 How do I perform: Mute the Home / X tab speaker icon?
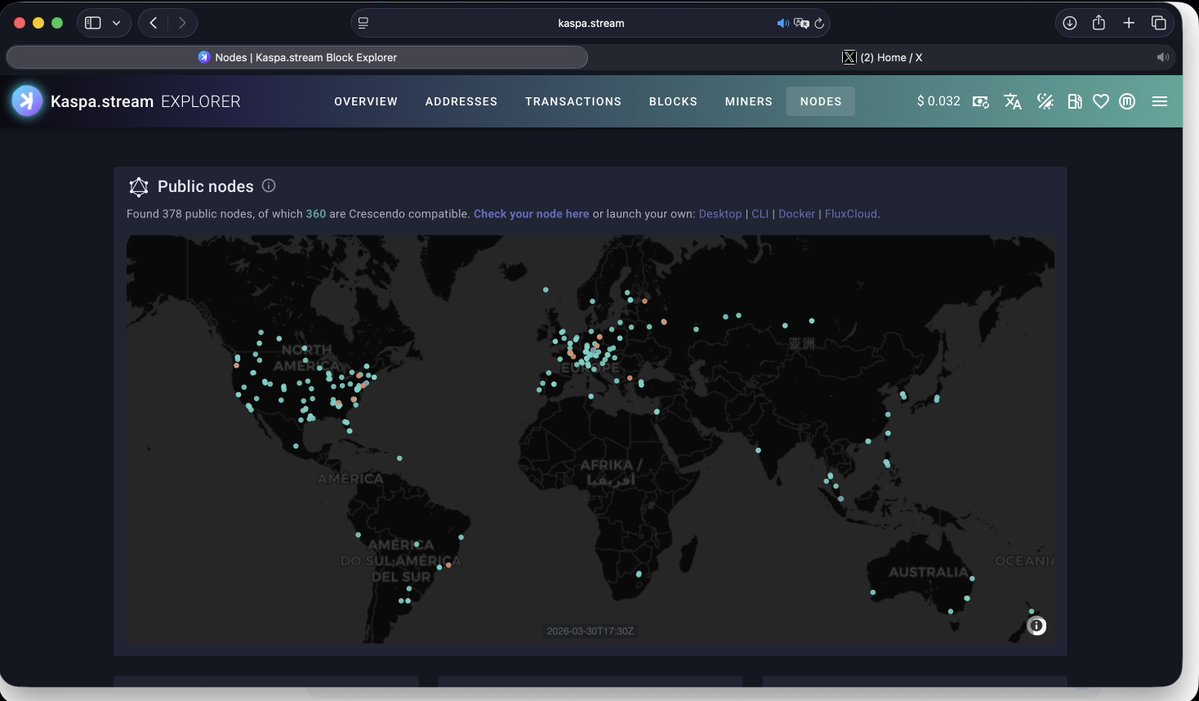click(1162, 57)
